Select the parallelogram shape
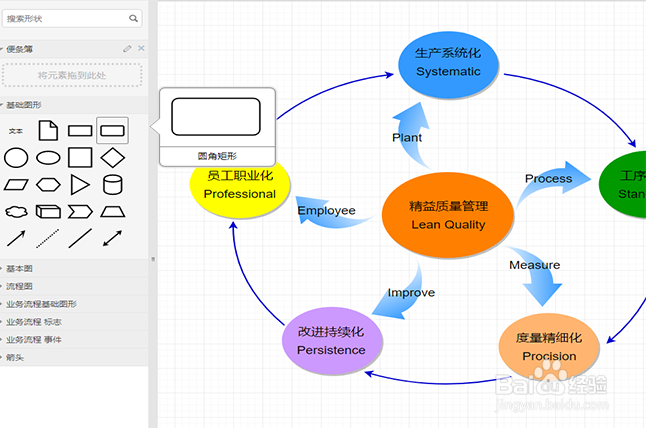The height and width of the screenshot is (428, 646). pos(16,185)
